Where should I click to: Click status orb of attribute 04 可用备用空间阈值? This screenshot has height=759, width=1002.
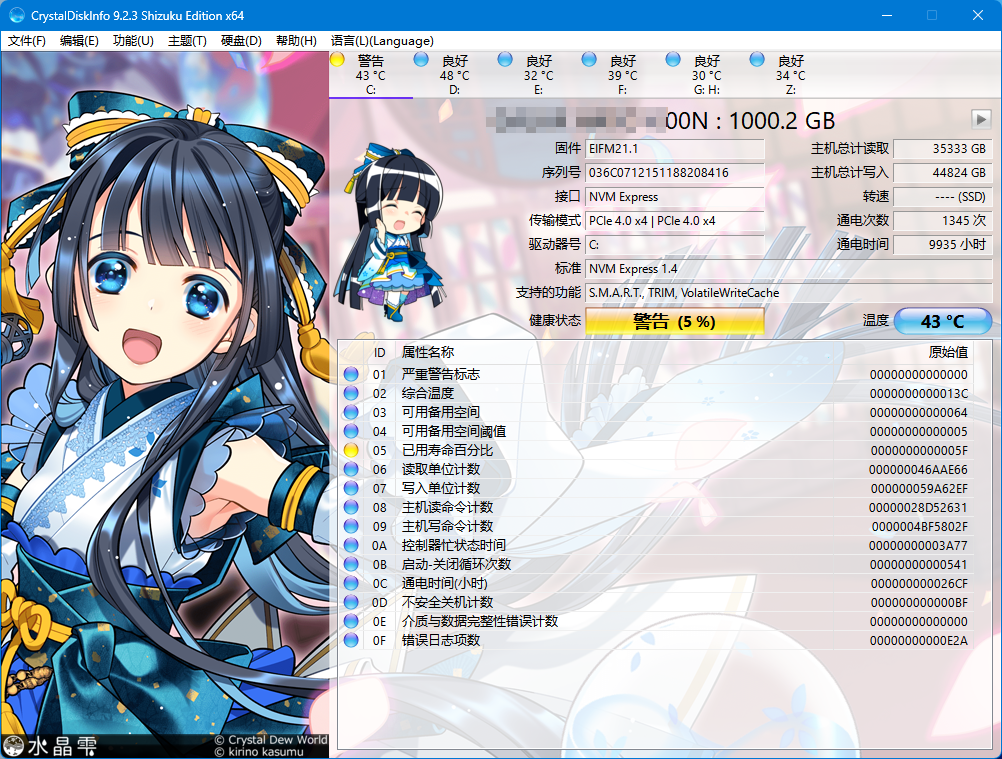351,431
